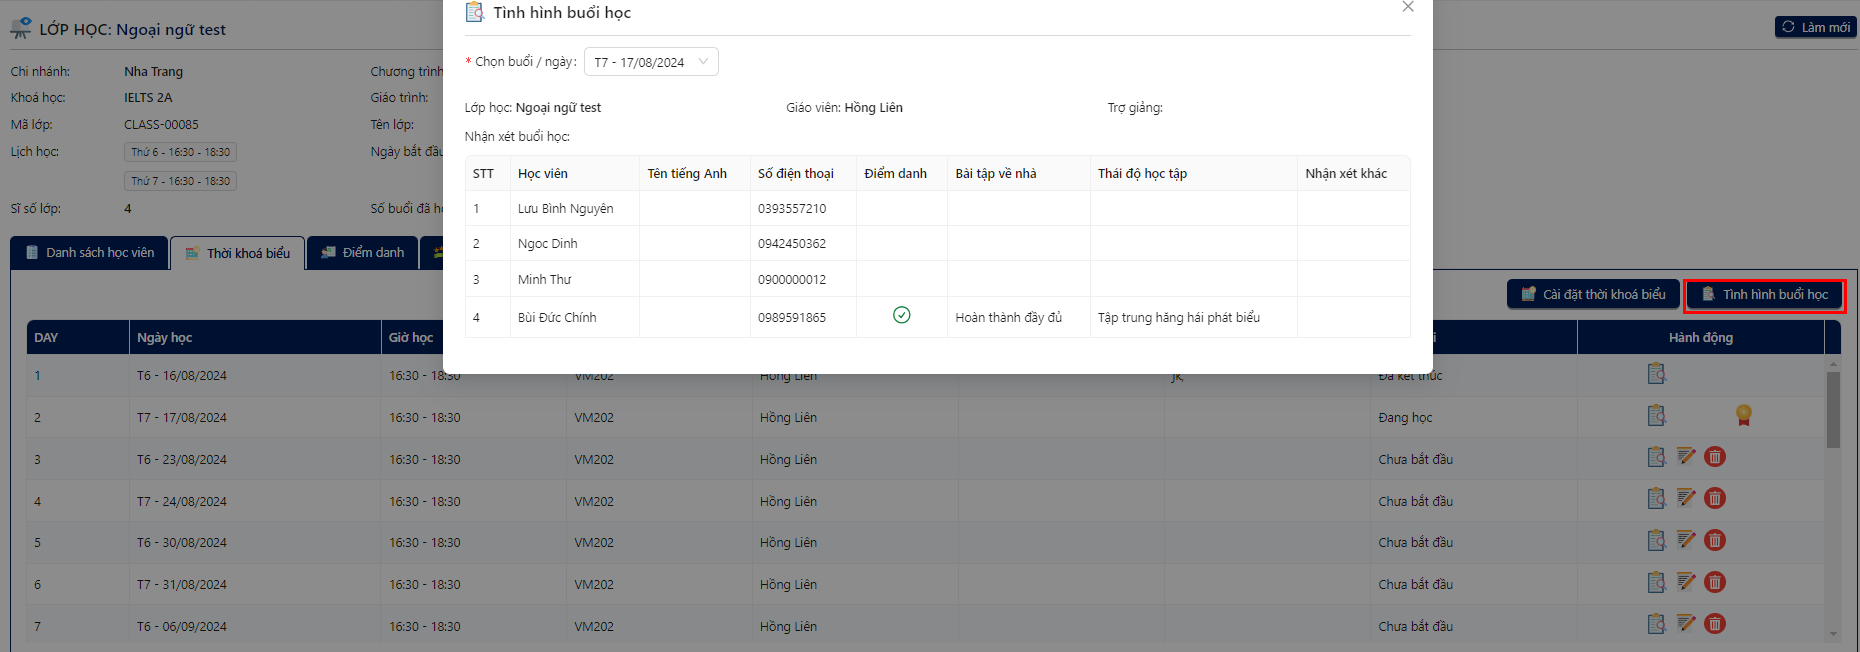Viewport: 1860px width, 652px height.
Task: Click the Hành động column header
Action: 1700,338
